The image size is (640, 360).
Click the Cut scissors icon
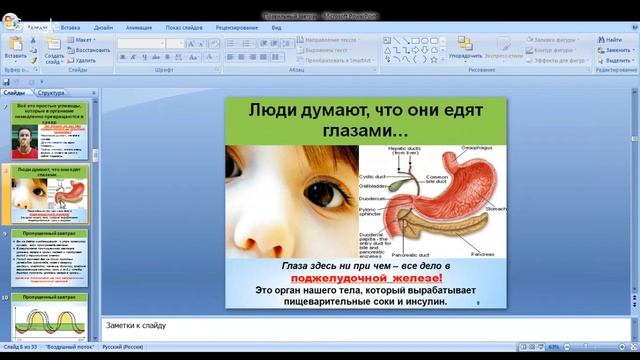click(x=33, y=40)
